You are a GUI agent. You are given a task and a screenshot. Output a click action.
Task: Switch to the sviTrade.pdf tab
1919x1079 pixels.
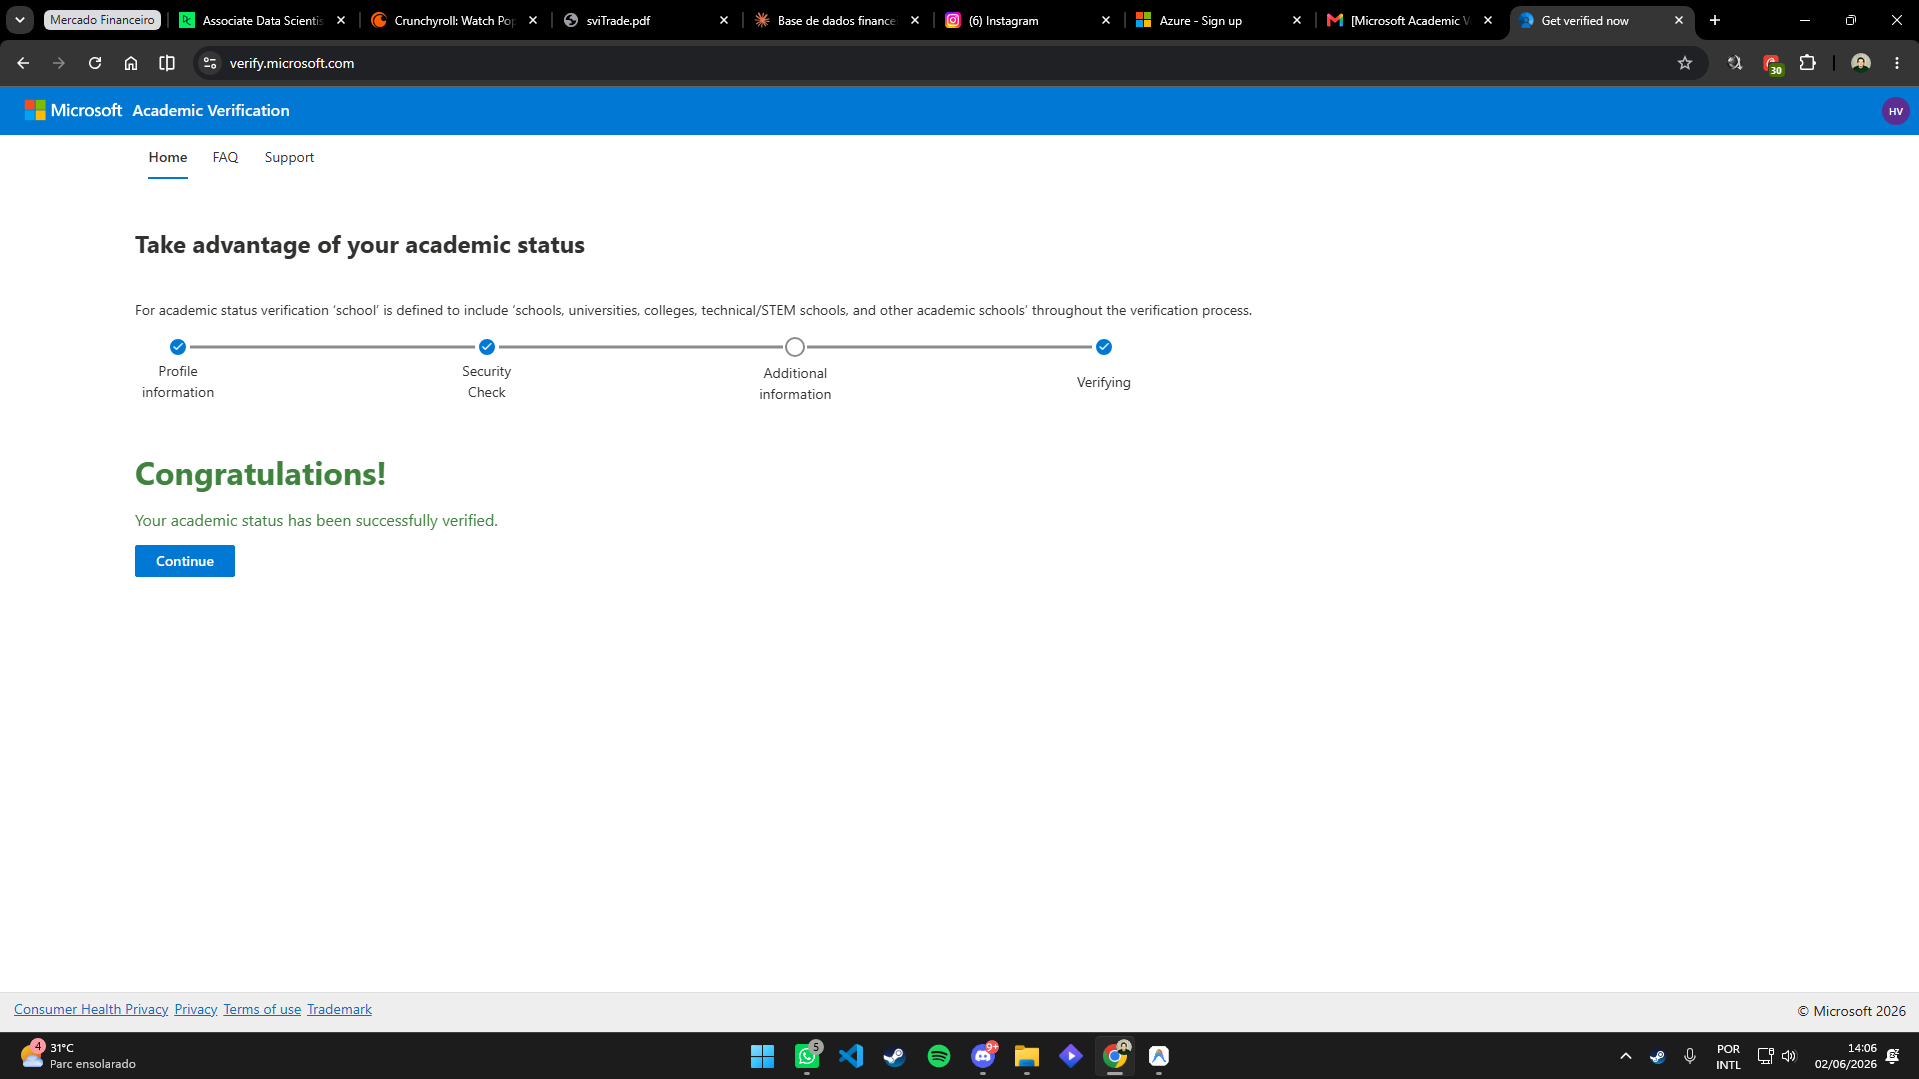click(646, 20)
